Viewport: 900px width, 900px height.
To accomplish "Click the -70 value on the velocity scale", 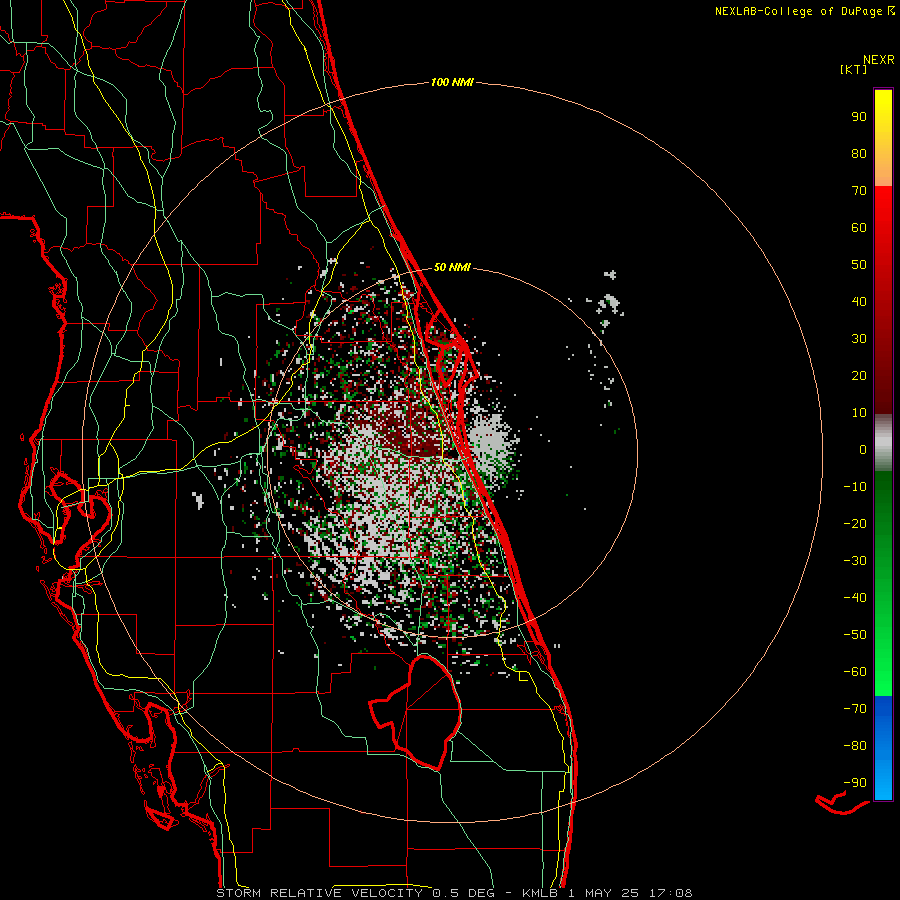I will tap(855, 709).
